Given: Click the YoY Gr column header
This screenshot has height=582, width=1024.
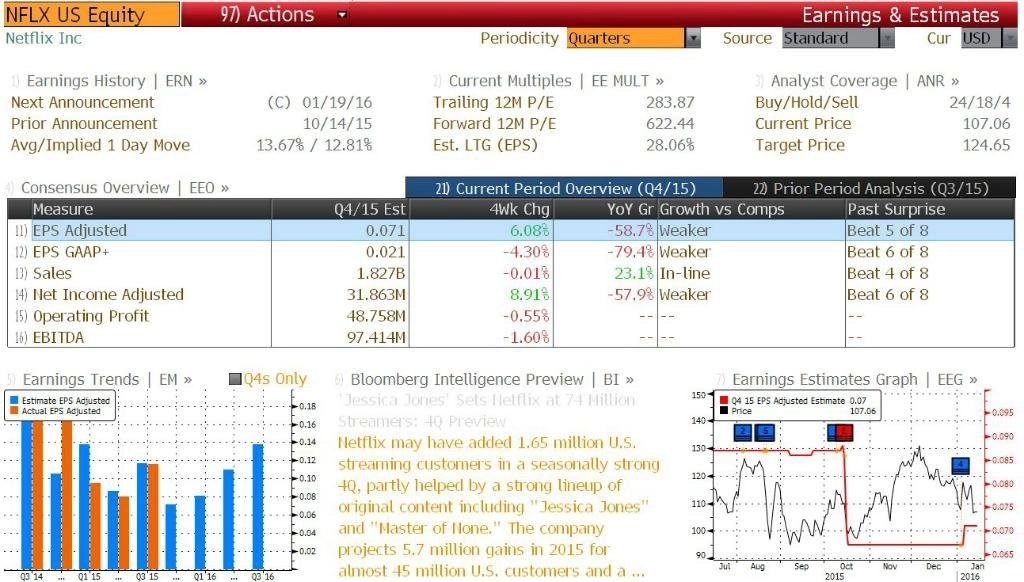Looking at the screenshot, I should click(605, 210).
